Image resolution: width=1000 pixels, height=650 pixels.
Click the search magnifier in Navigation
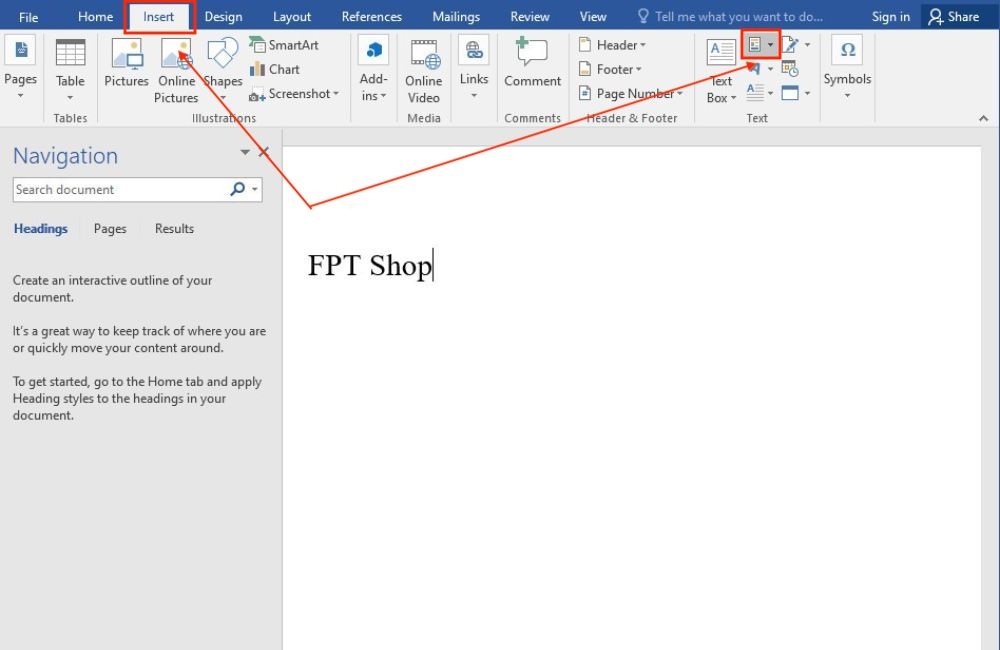pos(237,189)
